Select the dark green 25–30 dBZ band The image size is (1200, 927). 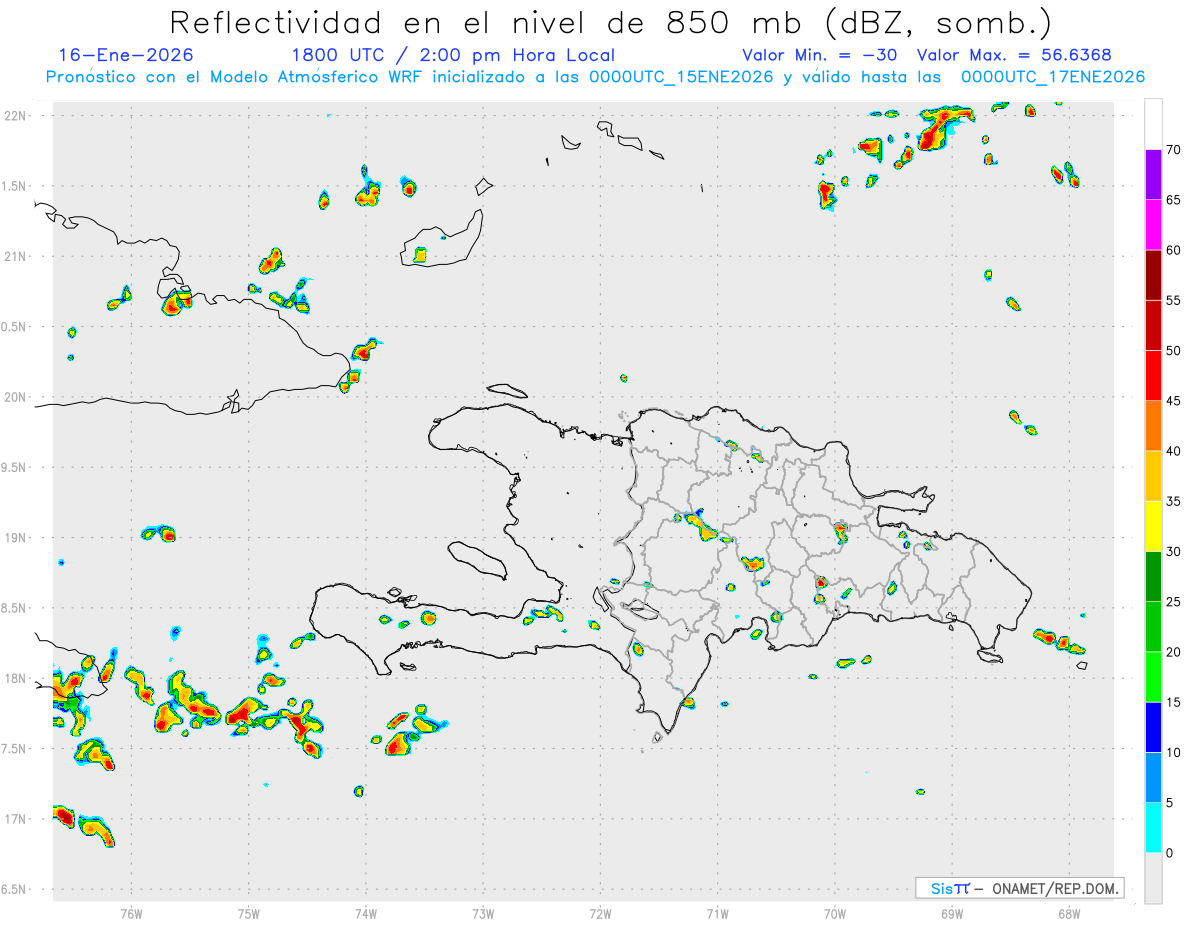click(x=1153, y=577)
